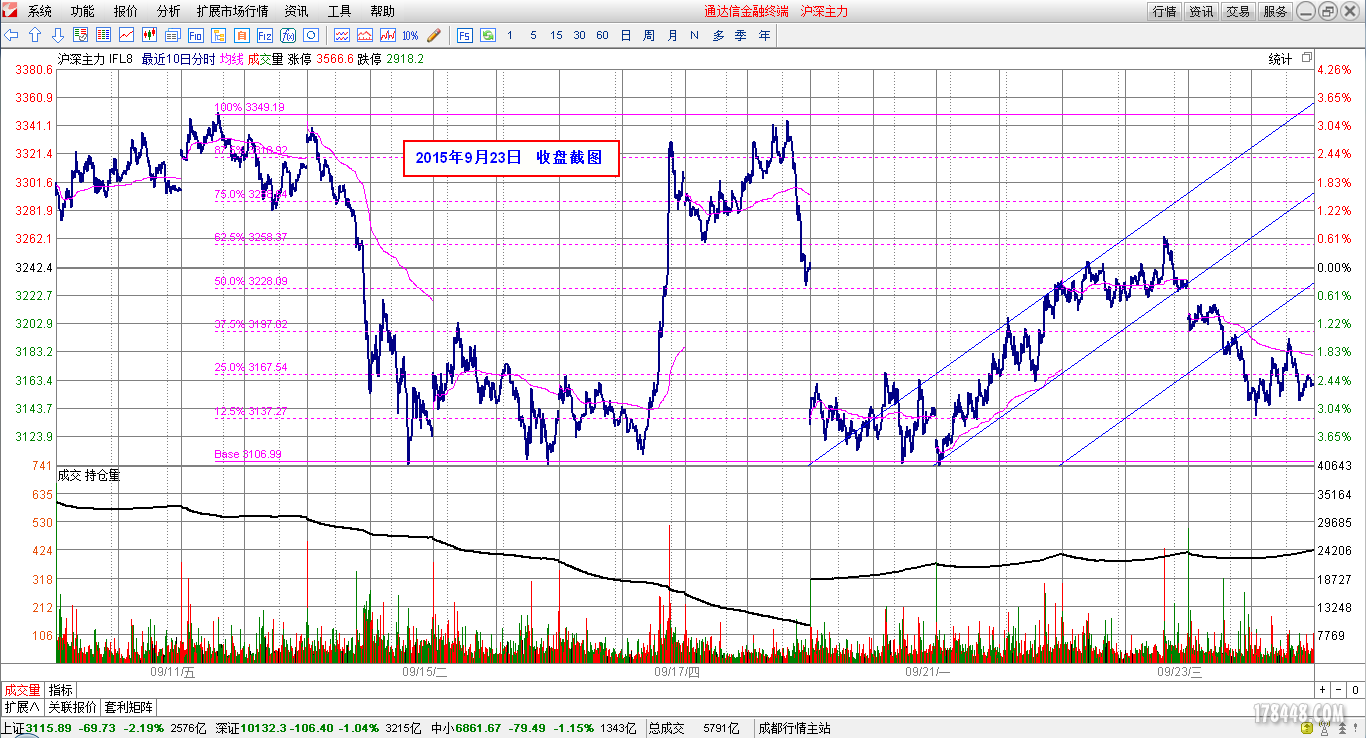Image resolution: width=1366 pixels, height=738 pixels.
Task: Click the back (left arrow) toolbar icon
Action: click(x=12, y=35)
